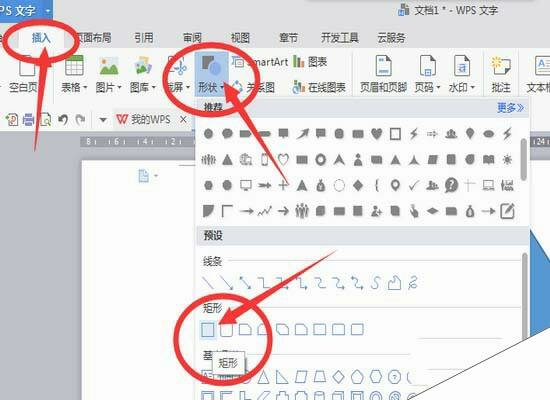Insert a 批注 comment
550x400 pixels.
coord(501,74)
